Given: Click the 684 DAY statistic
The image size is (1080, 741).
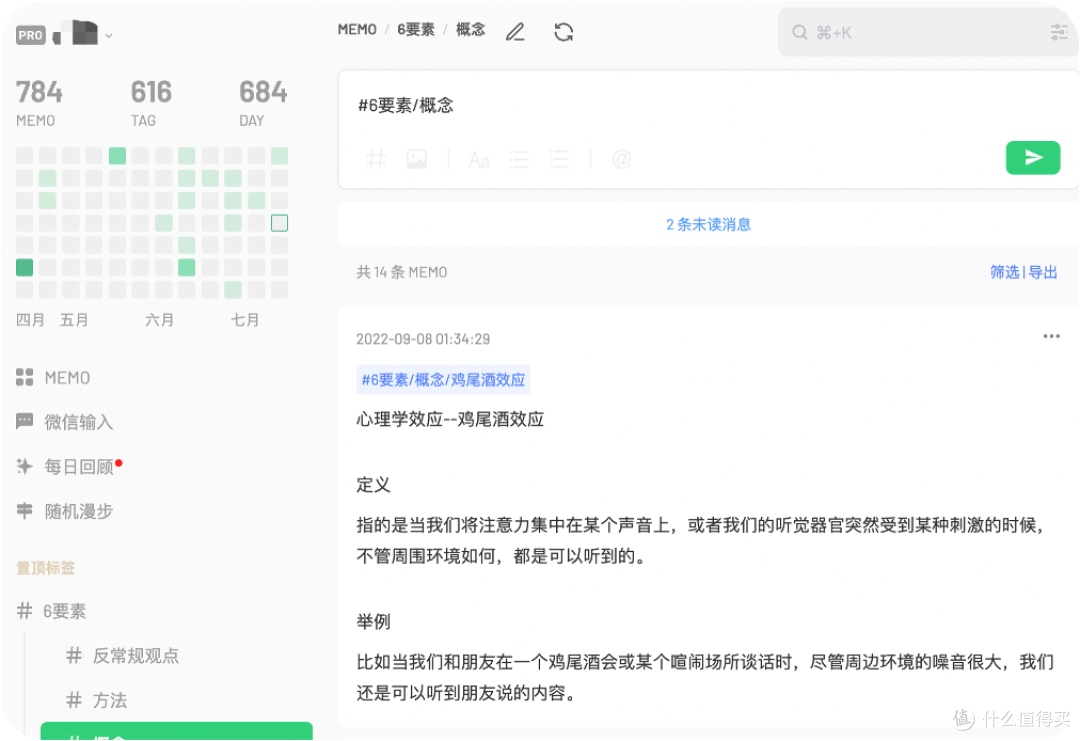Looking at the screenshot, I should pos(262,103).
